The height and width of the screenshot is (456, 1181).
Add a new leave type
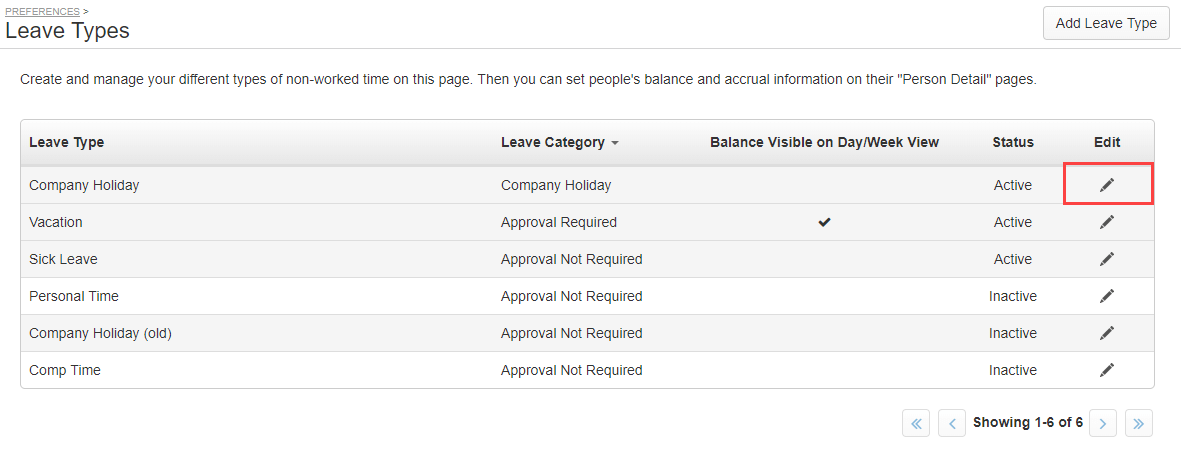(1106, 23)
